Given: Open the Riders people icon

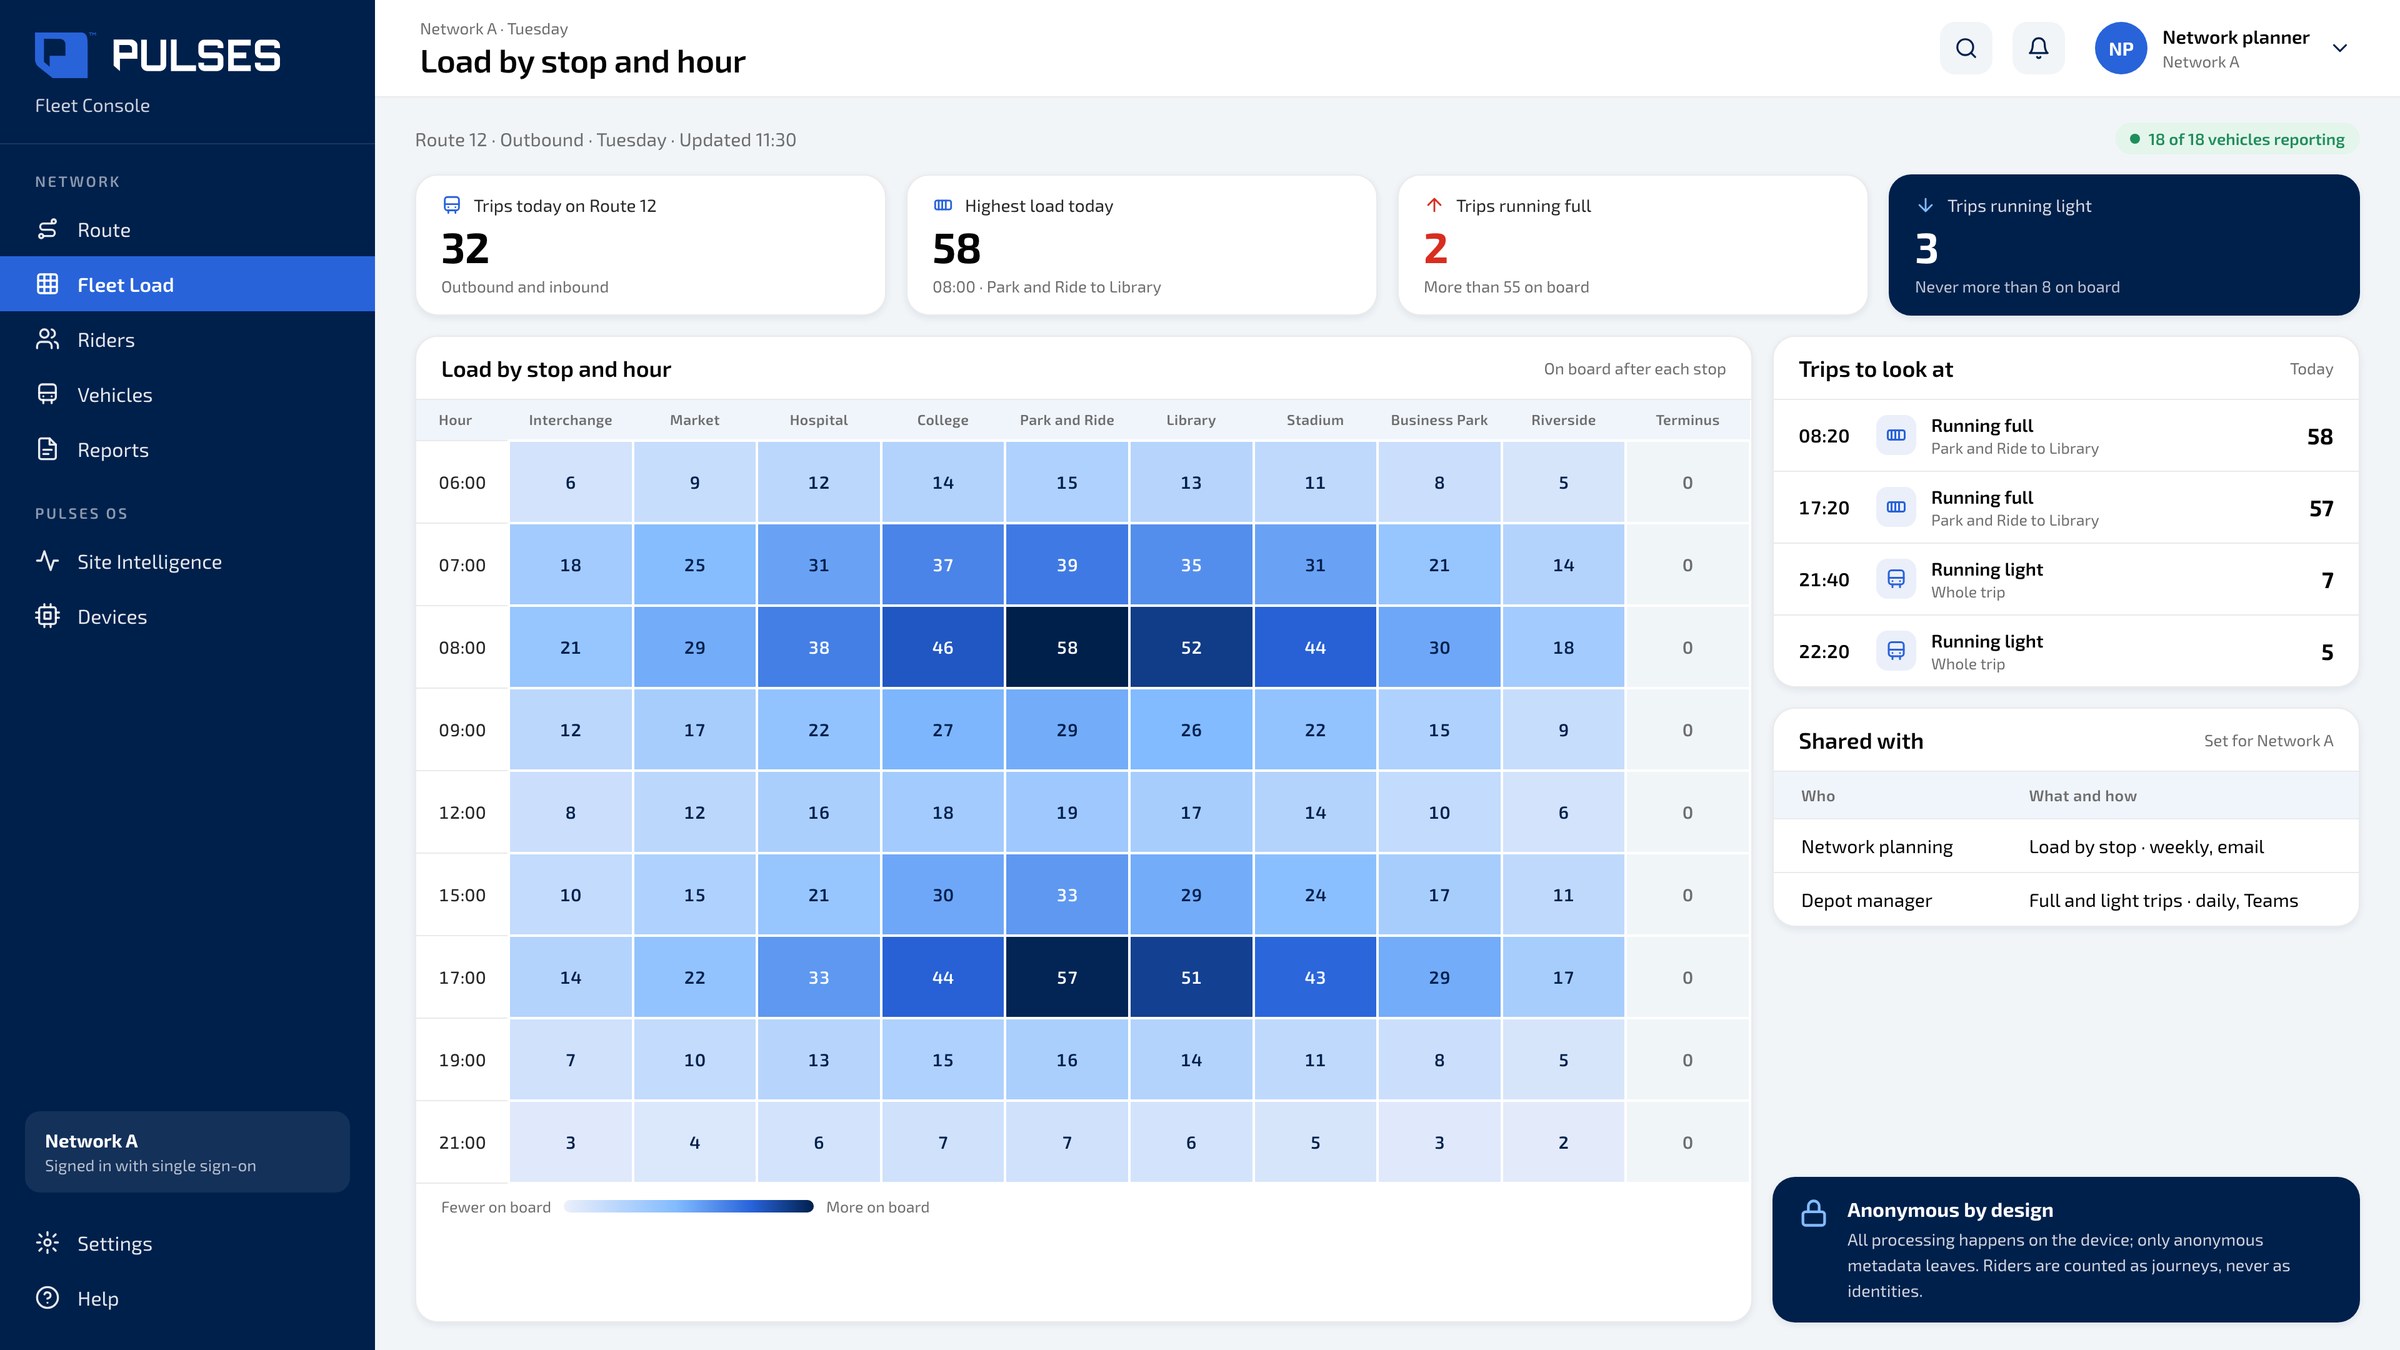Looking at the screenshot, I should click(x=47, y=340).
